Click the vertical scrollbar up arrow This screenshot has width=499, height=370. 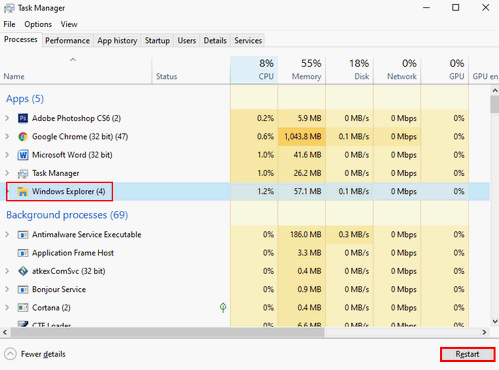[x=495, y=91]
